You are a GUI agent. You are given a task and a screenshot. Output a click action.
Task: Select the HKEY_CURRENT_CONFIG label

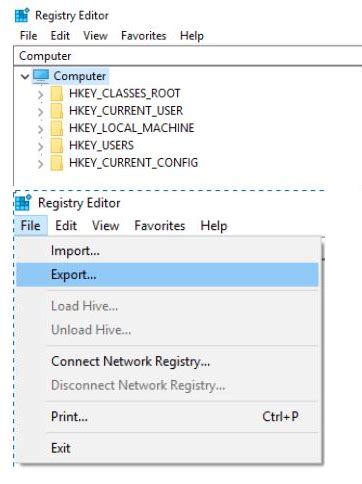(x=133, y=163)
